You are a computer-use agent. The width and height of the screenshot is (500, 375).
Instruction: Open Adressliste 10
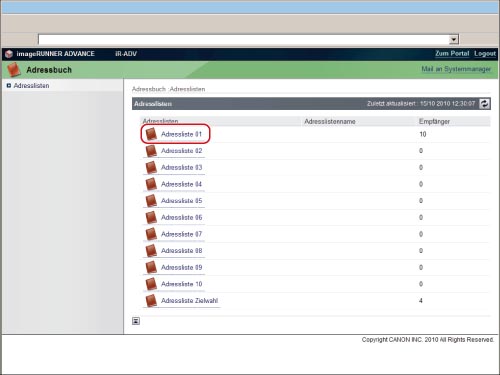coord(182,284)
